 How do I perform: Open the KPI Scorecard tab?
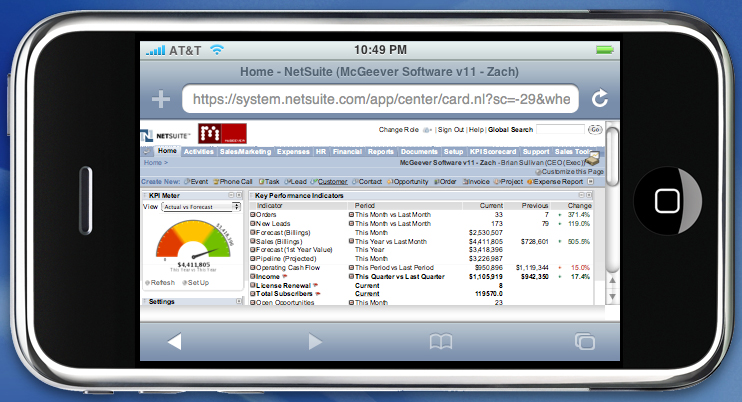point(493,152)
